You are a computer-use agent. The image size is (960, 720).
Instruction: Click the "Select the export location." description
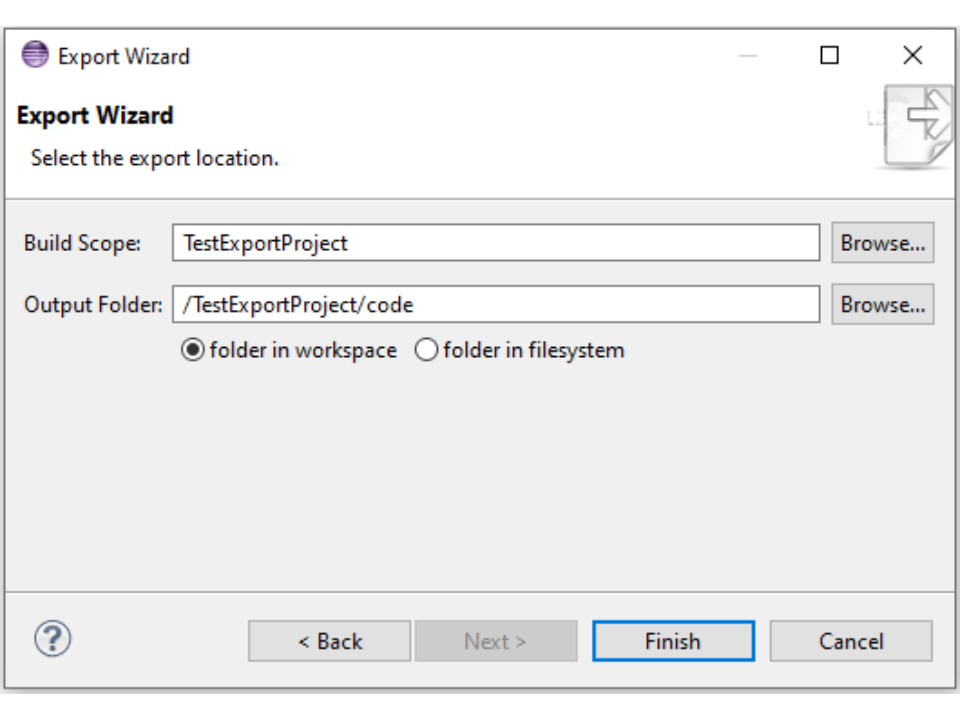pyautogui.click(x=155, y=158)
